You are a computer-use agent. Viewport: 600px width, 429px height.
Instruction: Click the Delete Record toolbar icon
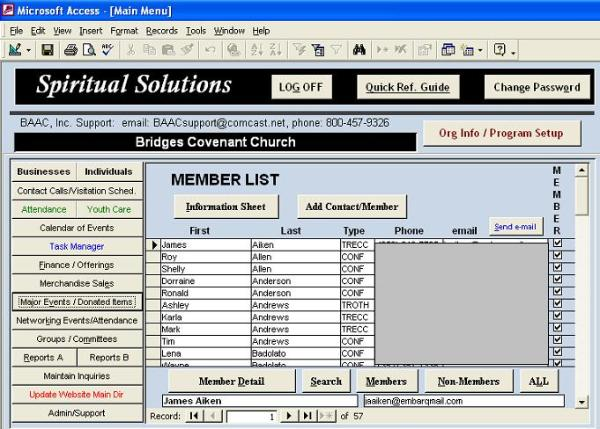(x=401, y=50)
